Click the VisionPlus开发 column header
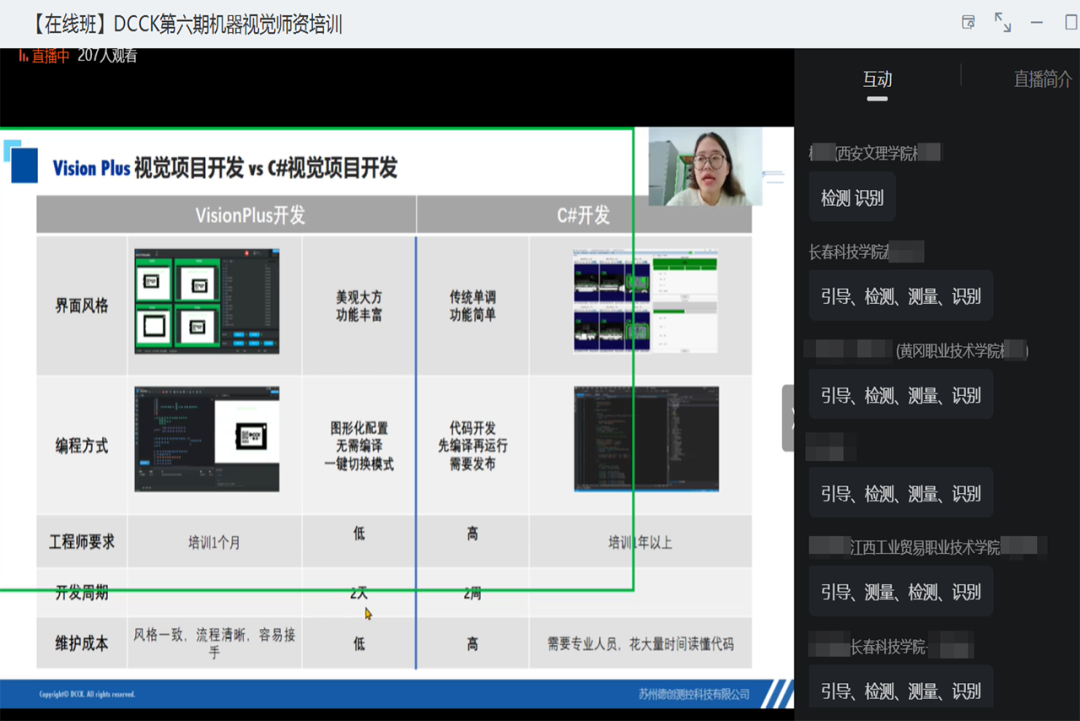Screen dimensions: 1080x721 pos(250,216)
